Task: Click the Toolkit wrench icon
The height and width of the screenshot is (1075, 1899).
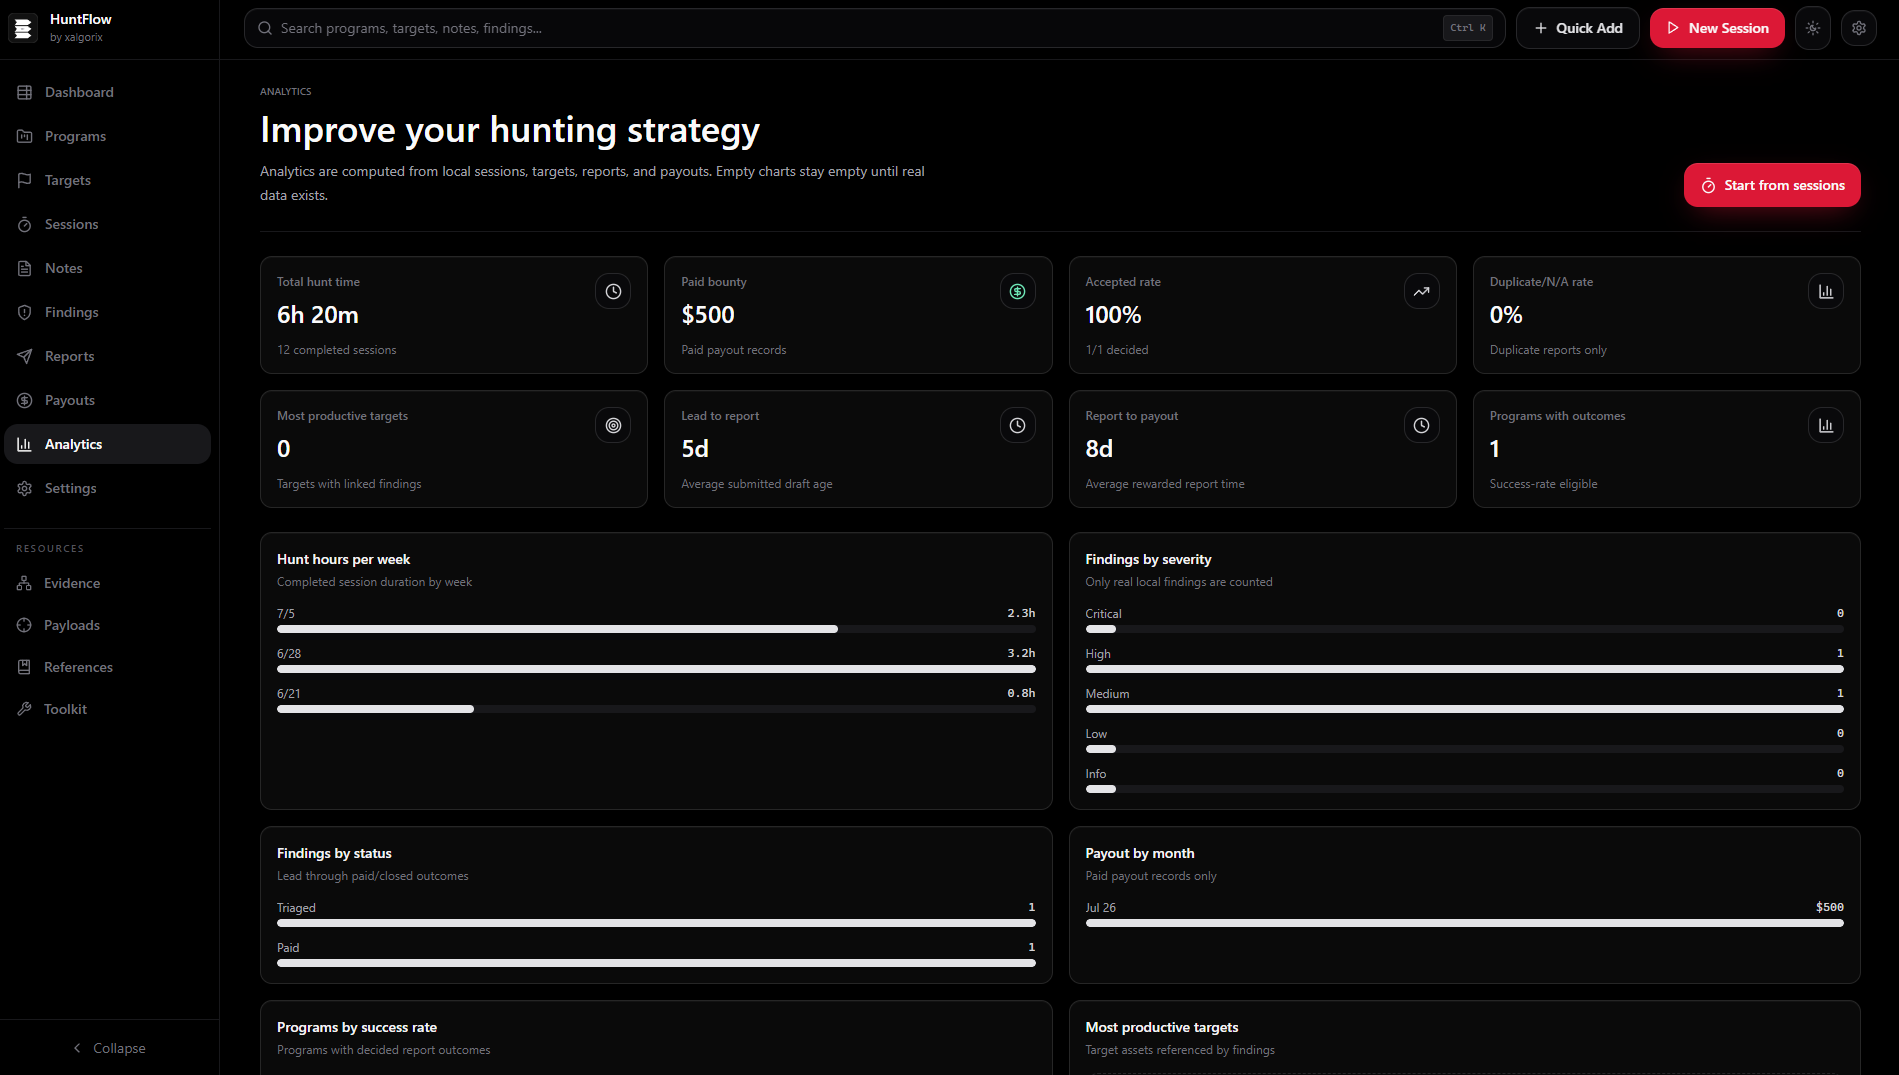Action: (25, 709)
